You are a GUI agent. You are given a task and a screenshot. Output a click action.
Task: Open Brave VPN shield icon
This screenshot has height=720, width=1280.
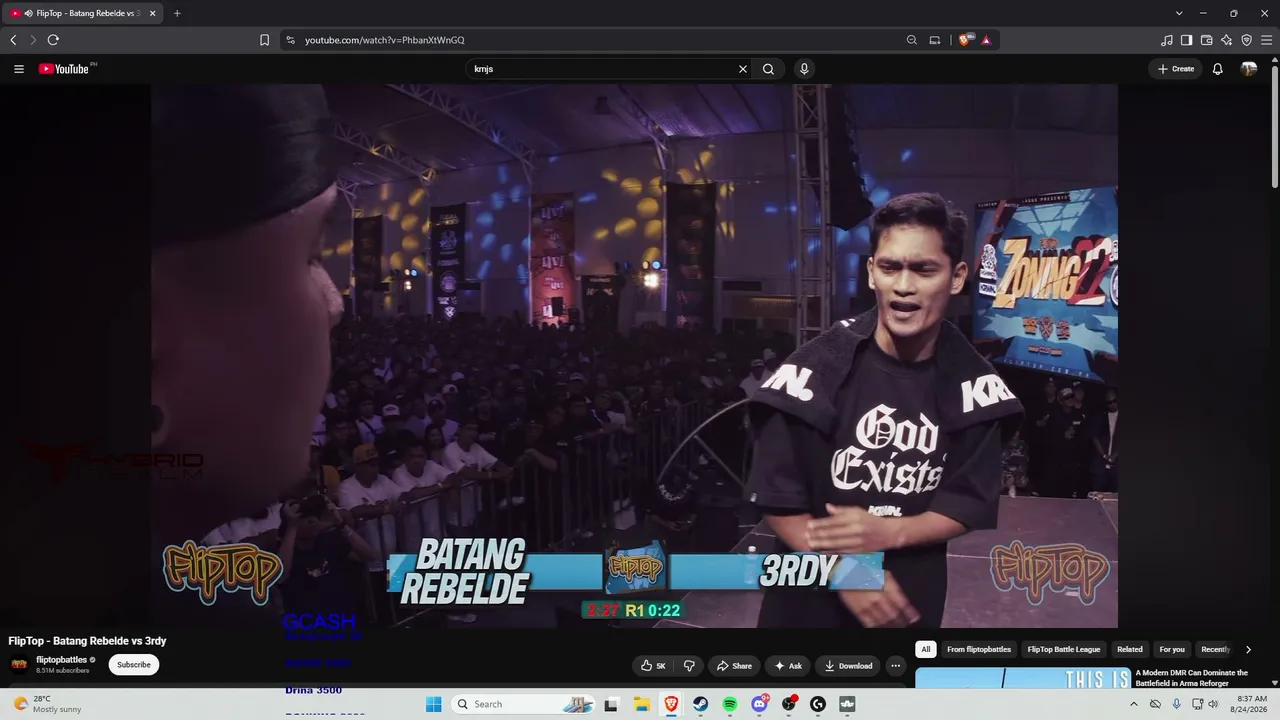tap(1246, 40)
